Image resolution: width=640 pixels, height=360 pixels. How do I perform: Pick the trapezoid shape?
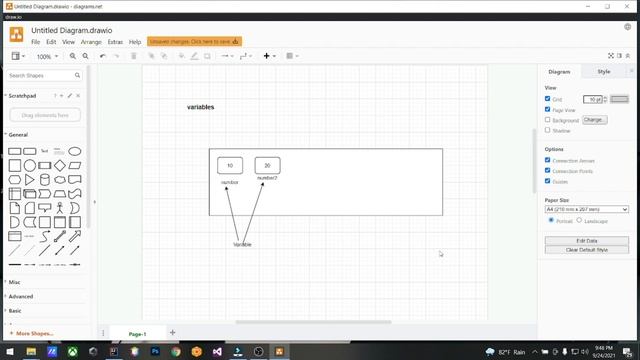[60, 194]
